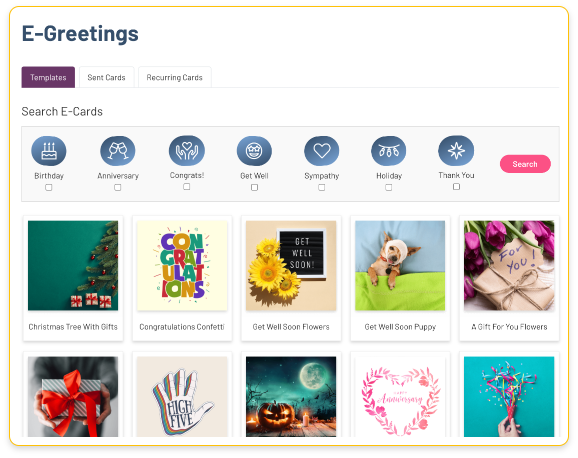Screen dimensions: 578x458
Task: Click the Birthday cake category icon
Action: pos(49,151)
